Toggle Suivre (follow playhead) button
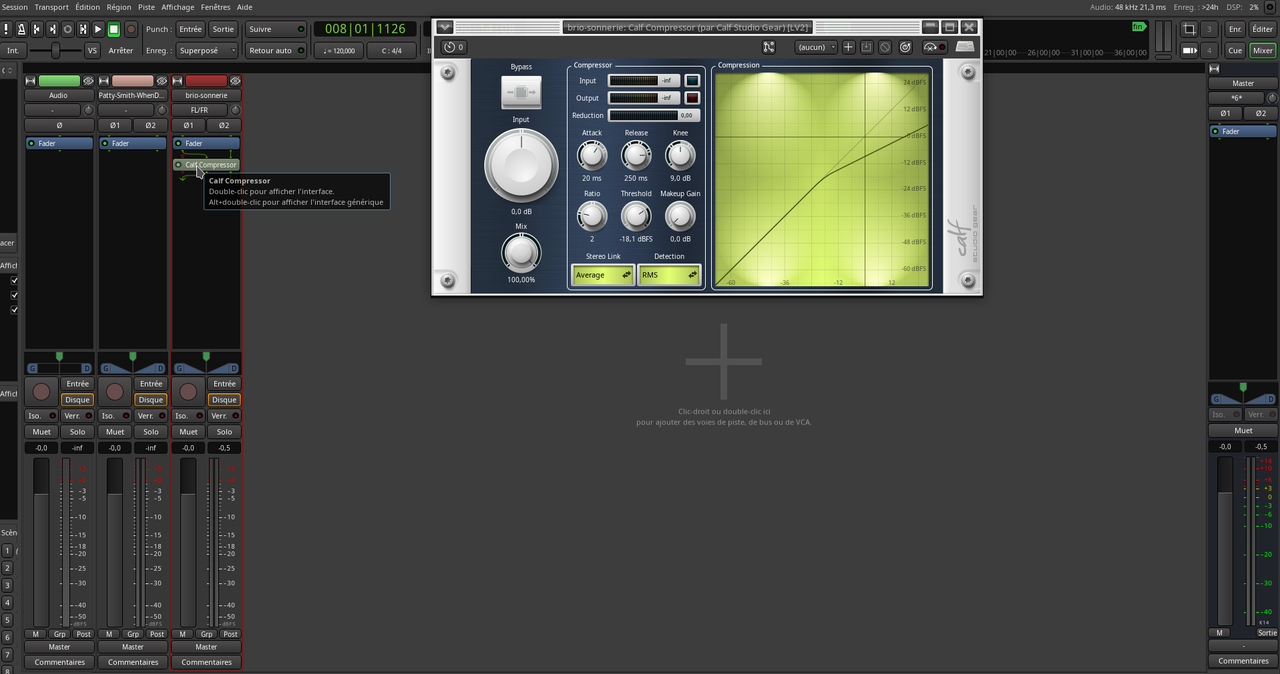Screen dimensions: 1280x674 276,29
